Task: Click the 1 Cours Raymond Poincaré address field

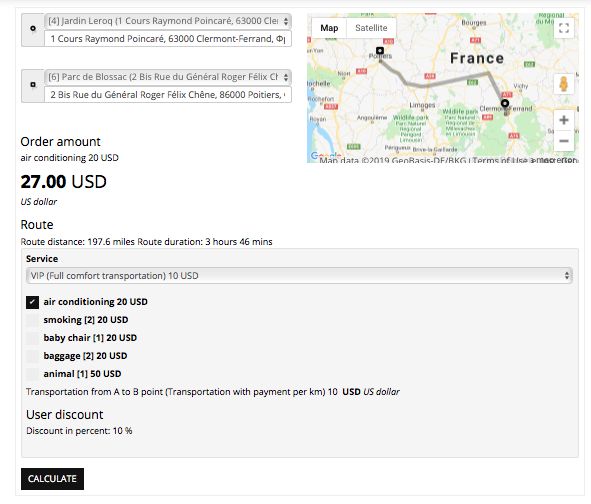Action: (x=168, y=39)
